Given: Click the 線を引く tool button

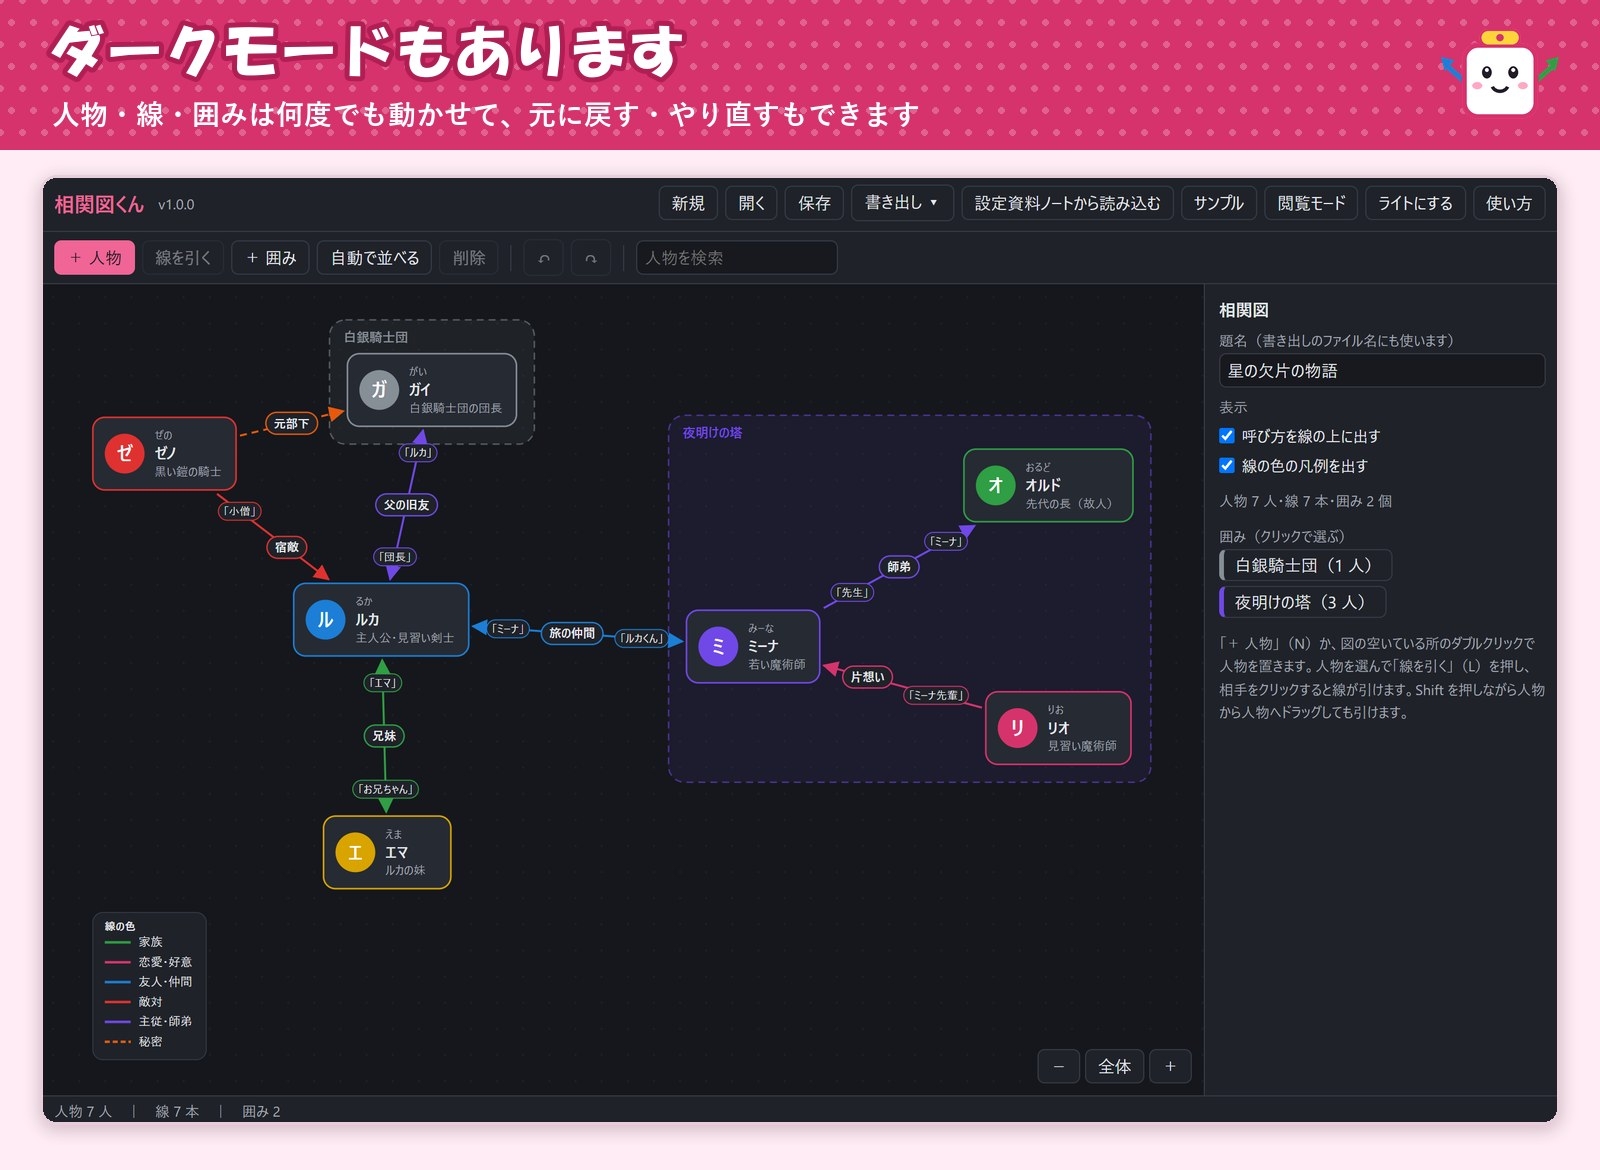Looking at the screenshot, I should click(x=183, y=258).
